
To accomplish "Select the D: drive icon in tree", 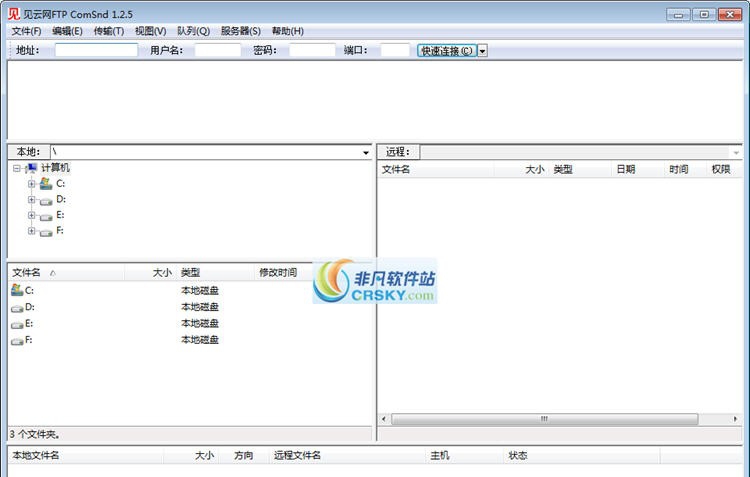I will click(46, 201).
